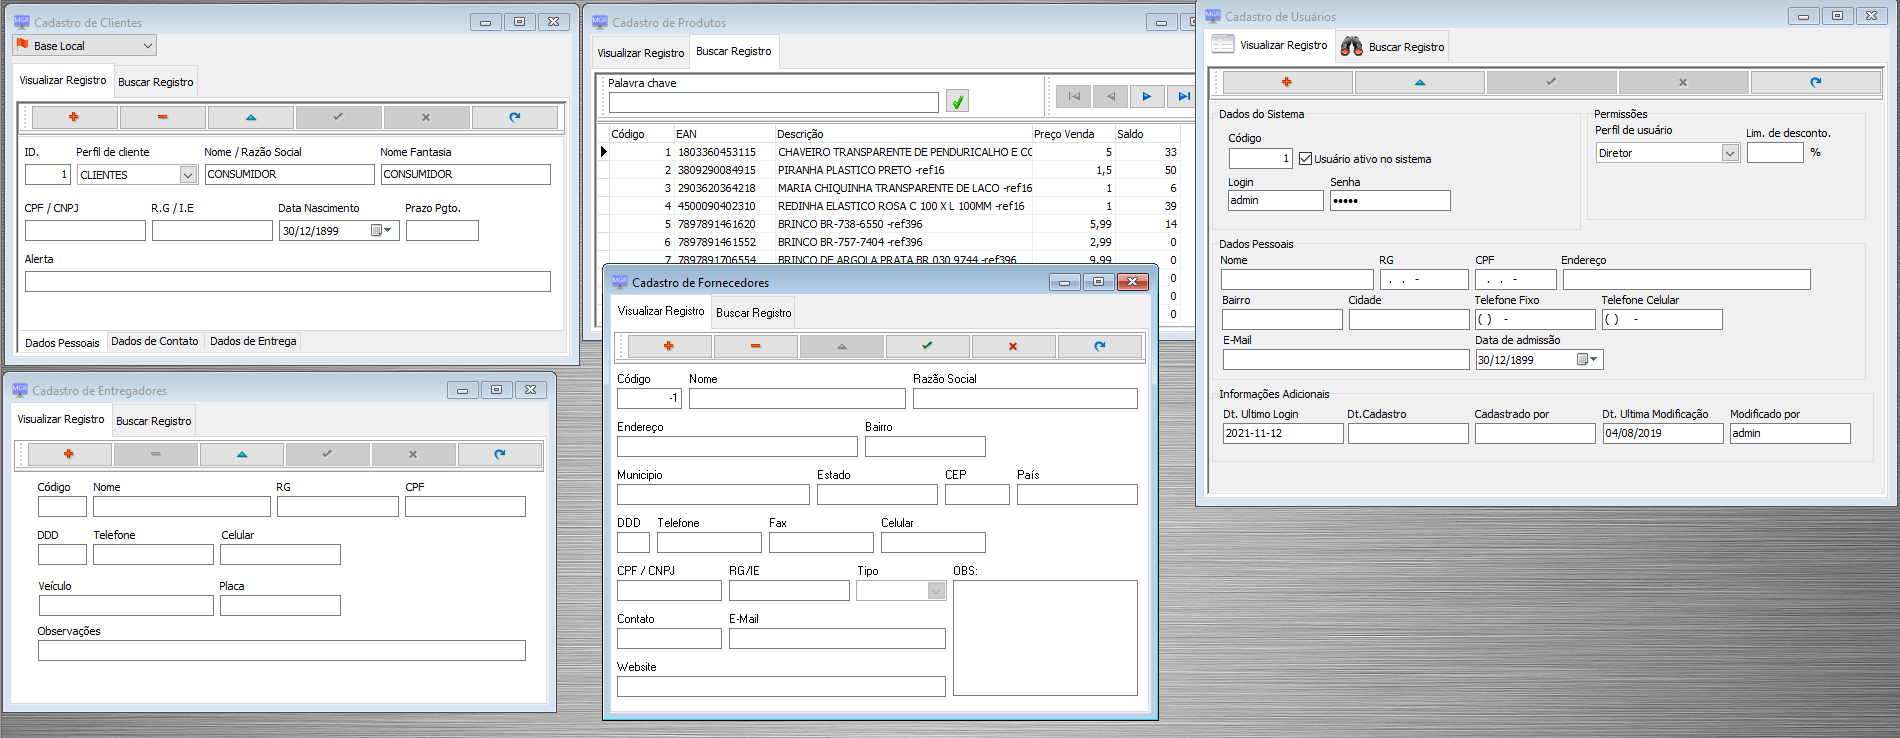This screenshot has width=1900, height=738.
Task: Switch to Buscar Registro tab in Usuários
Action: tap(1394, 47)
